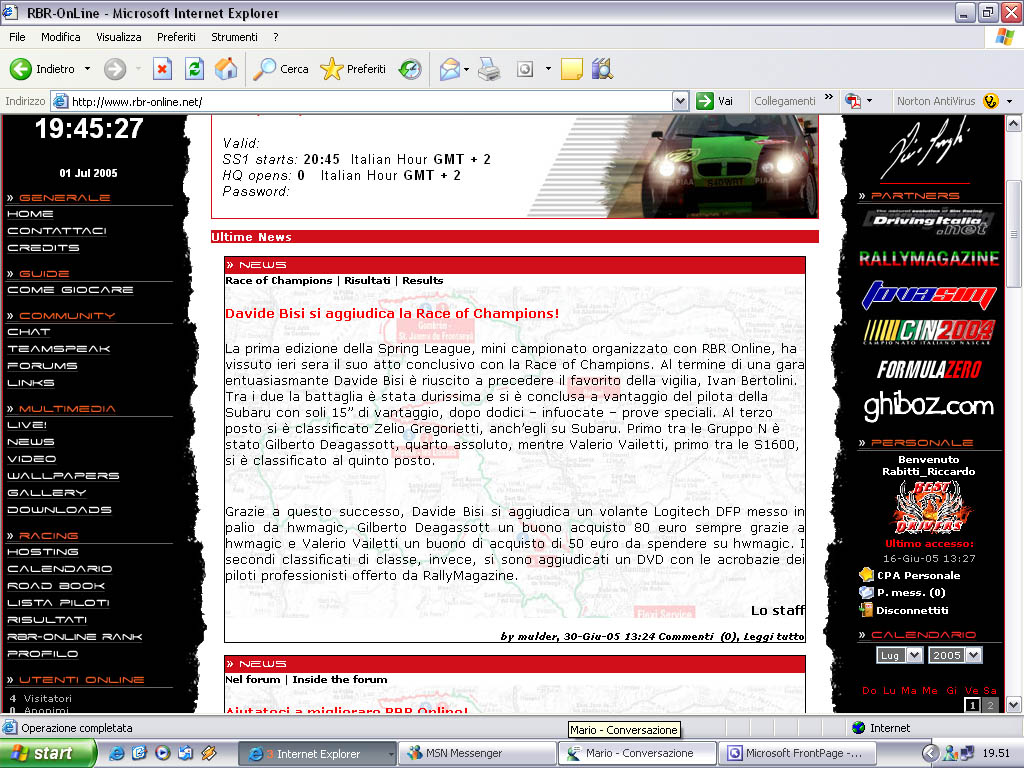
Task: Open the Modifica menu
Action: (x=61, y=37)
